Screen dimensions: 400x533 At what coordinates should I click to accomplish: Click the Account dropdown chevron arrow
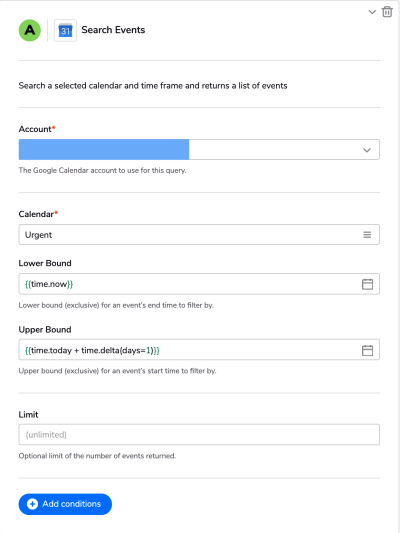(367, 150)
